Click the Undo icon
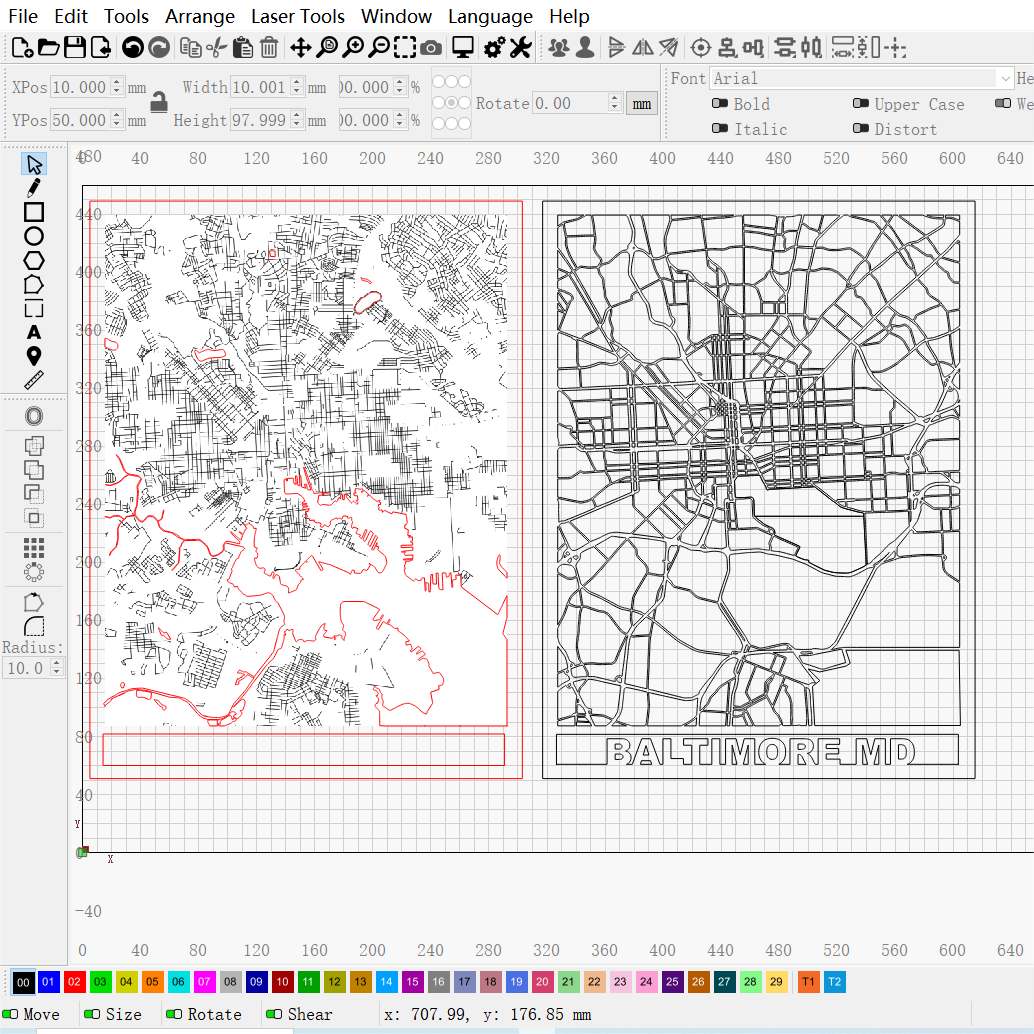The height and width of the screenshot is (1034, 1034). (131, 46)
